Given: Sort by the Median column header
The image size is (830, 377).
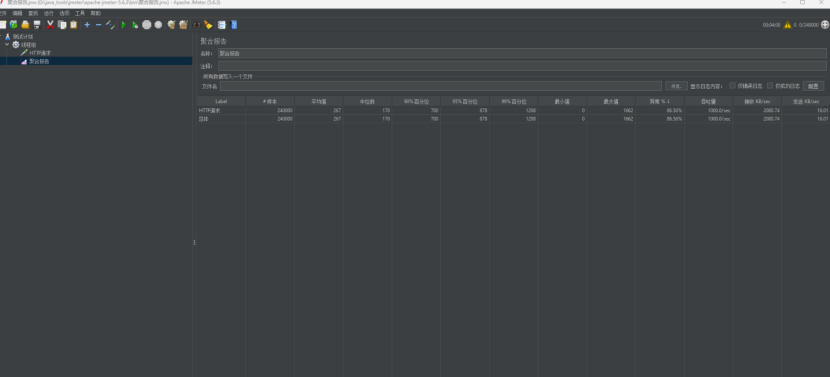Looking at the screenshot, I should (x=367, y=101).
